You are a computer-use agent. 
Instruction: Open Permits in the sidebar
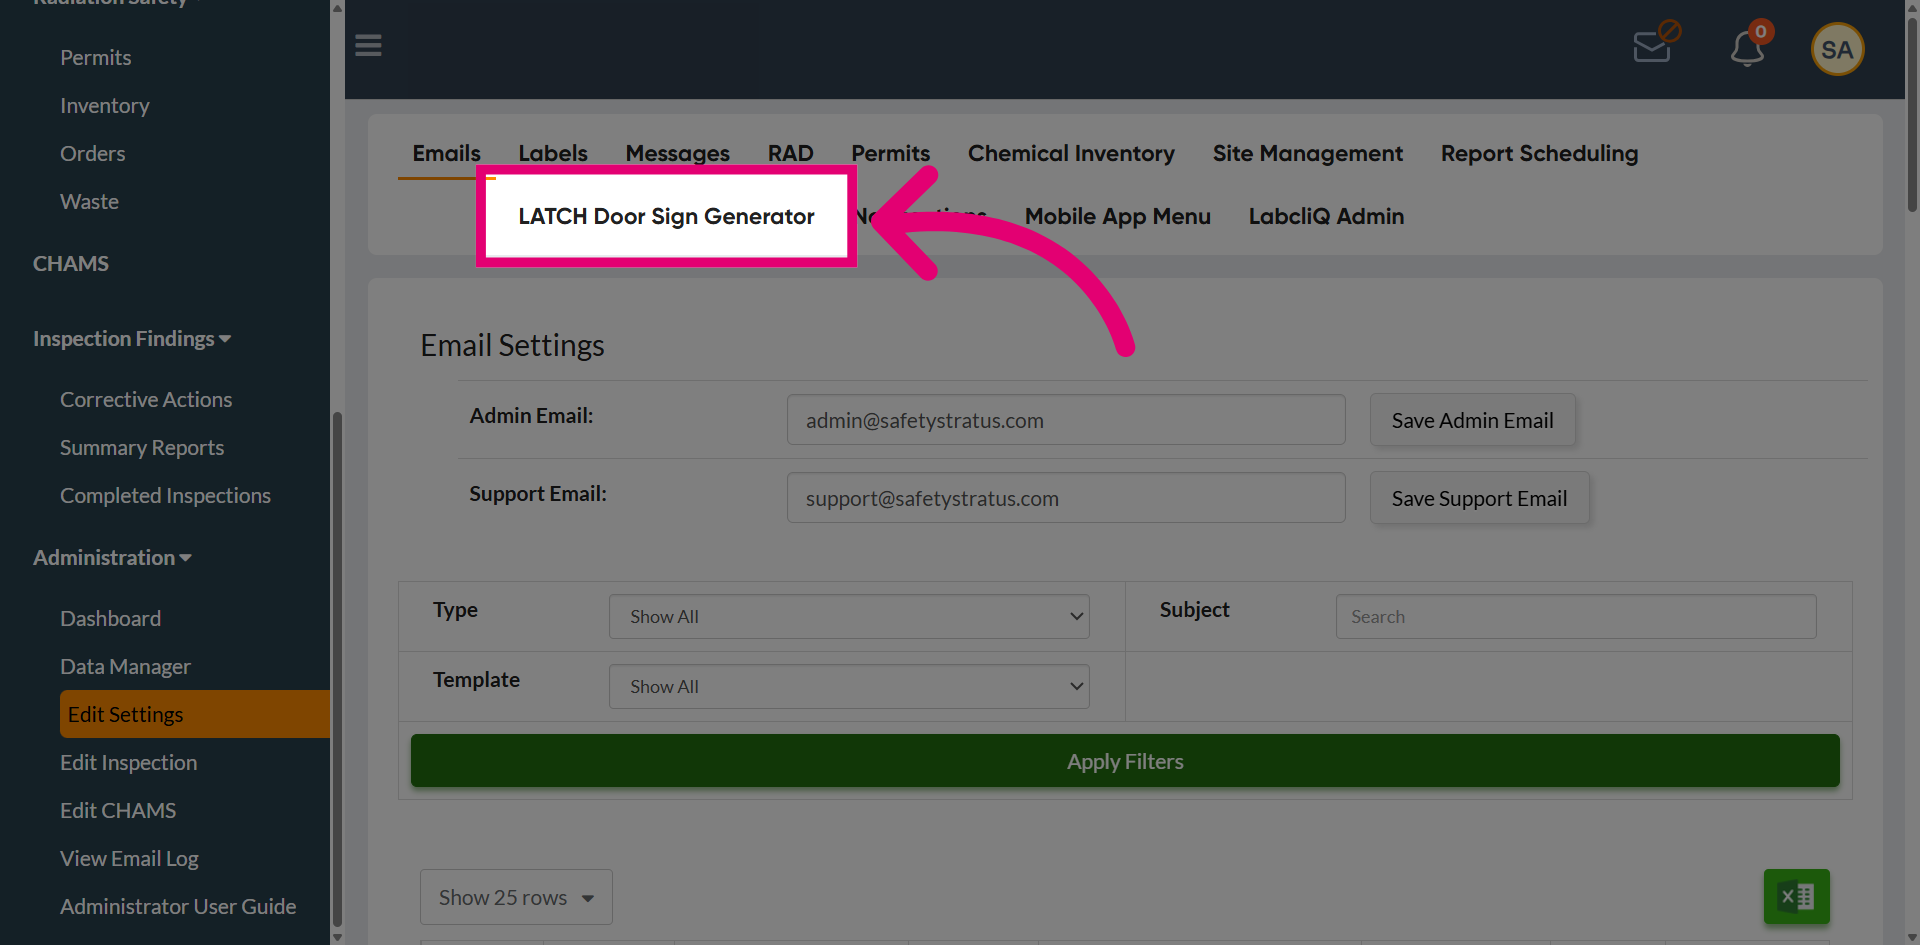tap(96, 58)
